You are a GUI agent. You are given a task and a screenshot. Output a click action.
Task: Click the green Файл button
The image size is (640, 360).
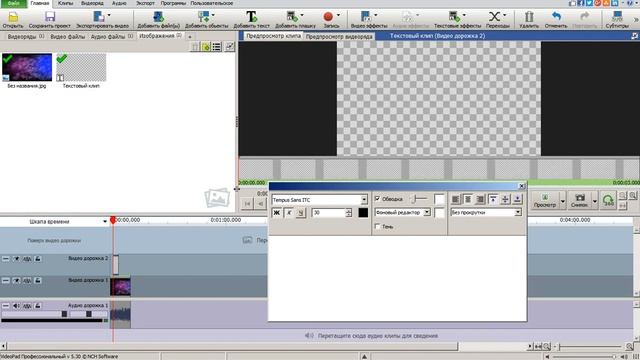(13, 3)
